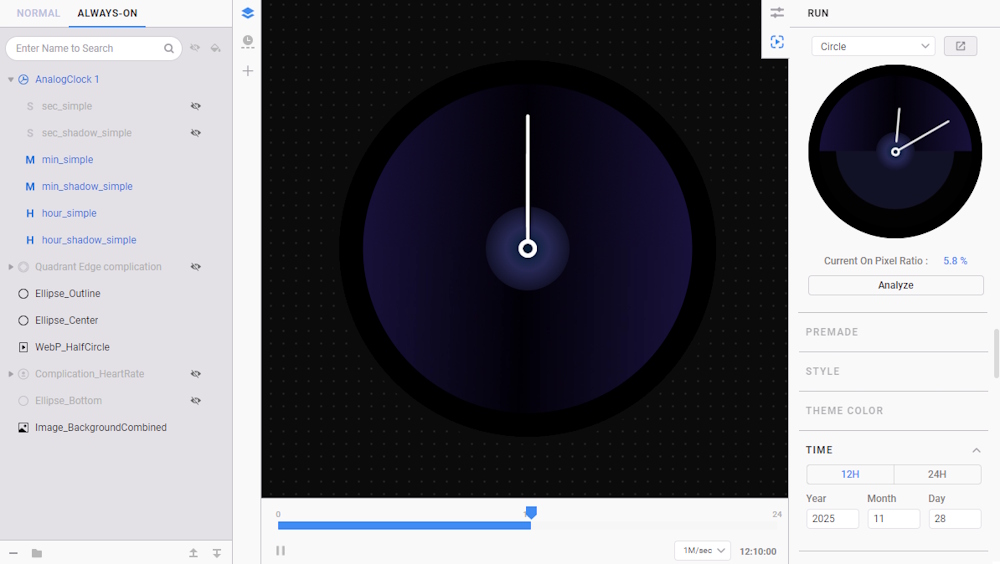
Task: Open the 1M/sec speed dropdown
Action: coord(702,551)
